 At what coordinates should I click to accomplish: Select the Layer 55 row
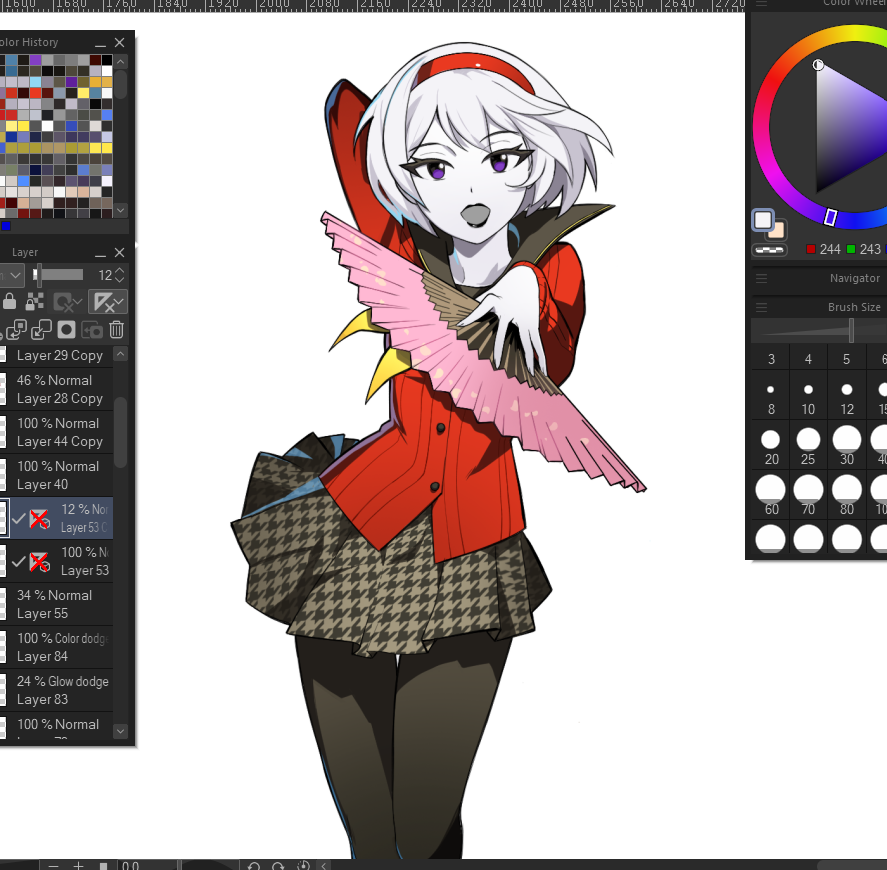point(57,604)
